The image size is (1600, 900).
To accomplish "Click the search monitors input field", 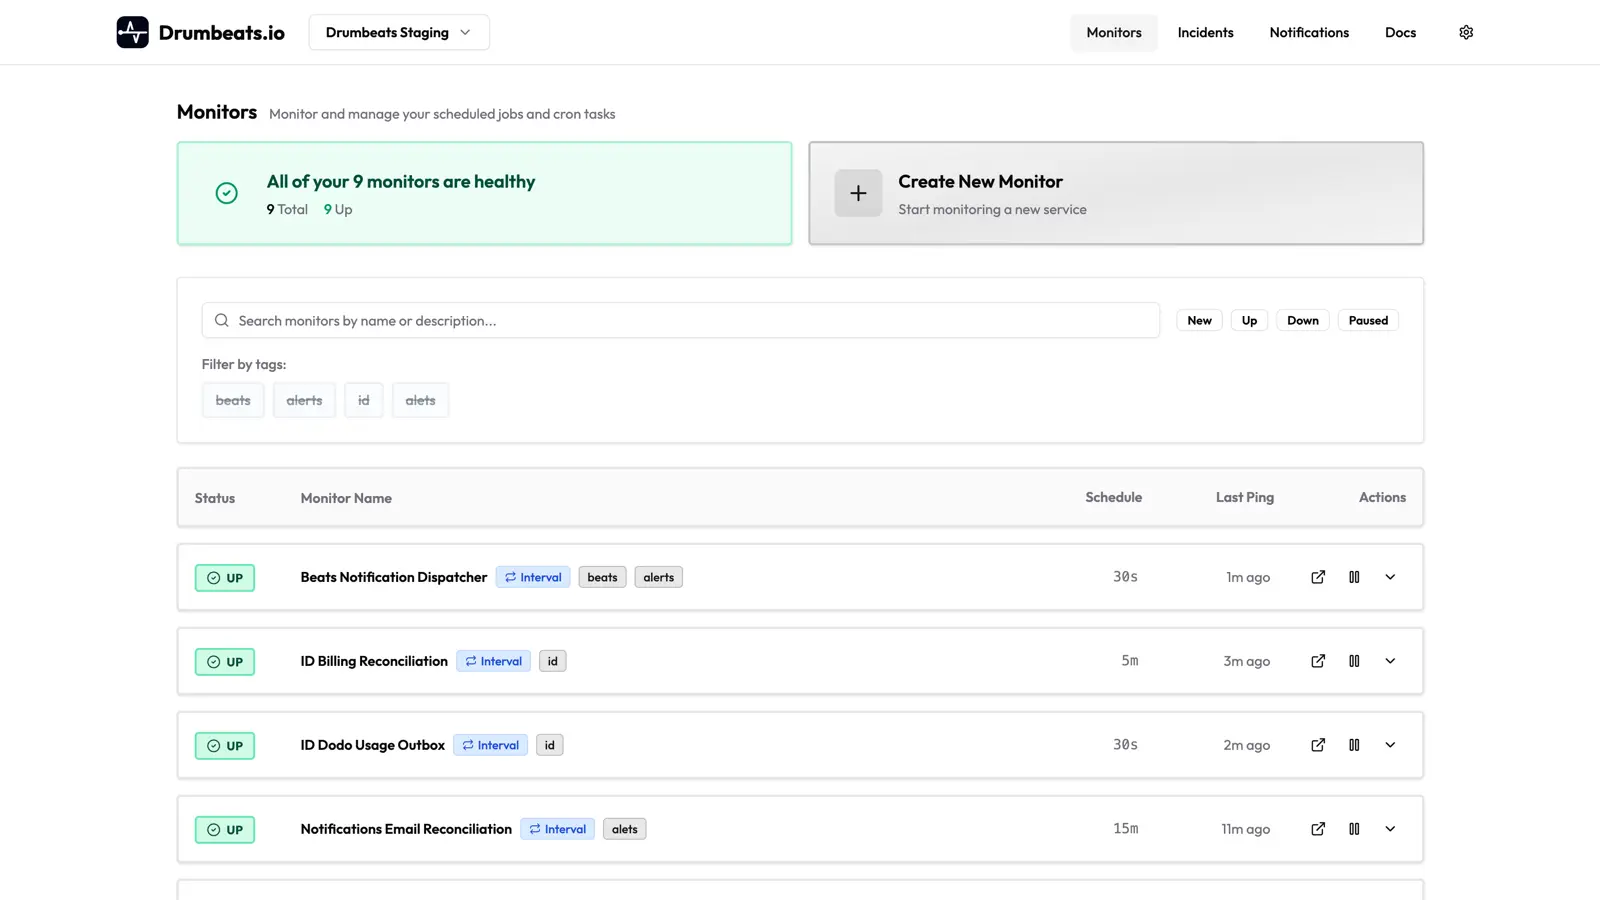I will [681, 320].
